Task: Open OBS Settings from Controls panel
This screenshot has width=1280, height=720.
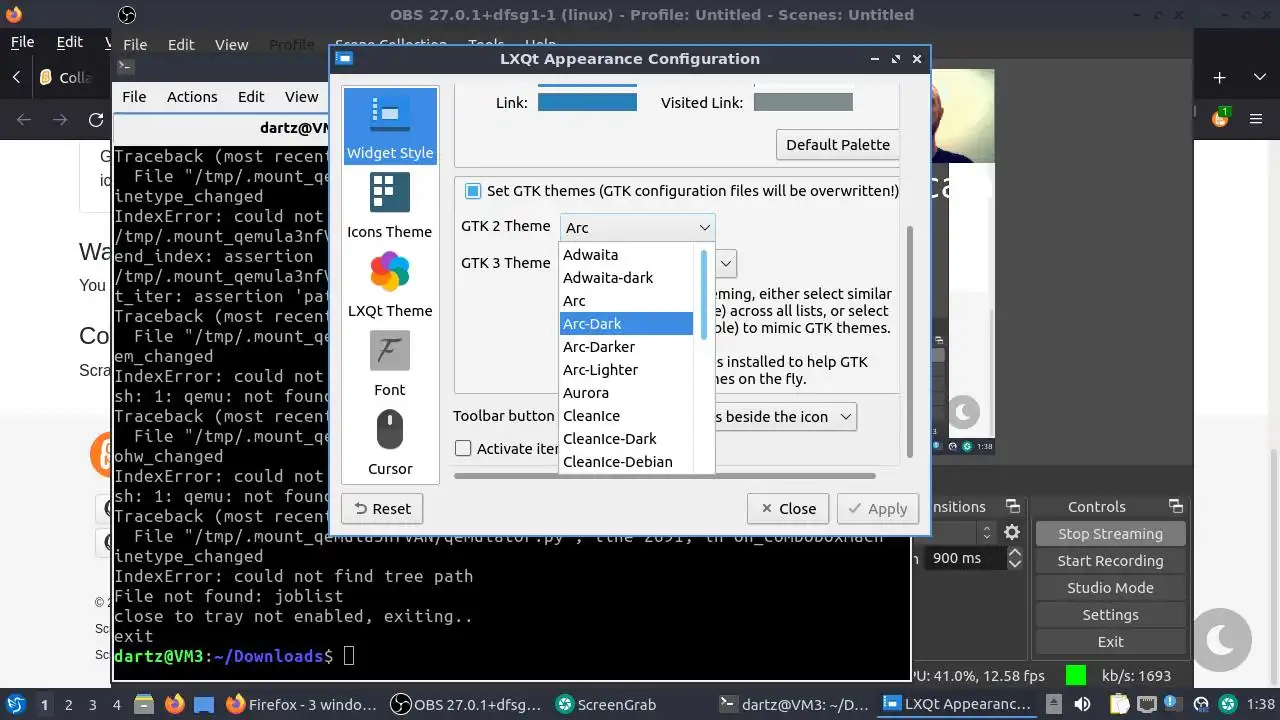Action: (1110, 615)
